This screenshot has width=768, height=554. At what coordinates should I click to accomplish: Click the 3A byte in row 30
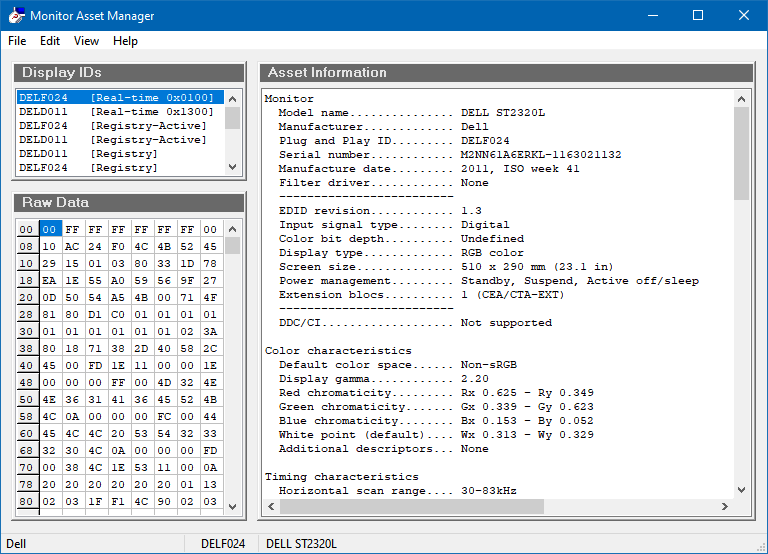pyautogui.click(x=210, y=332)
